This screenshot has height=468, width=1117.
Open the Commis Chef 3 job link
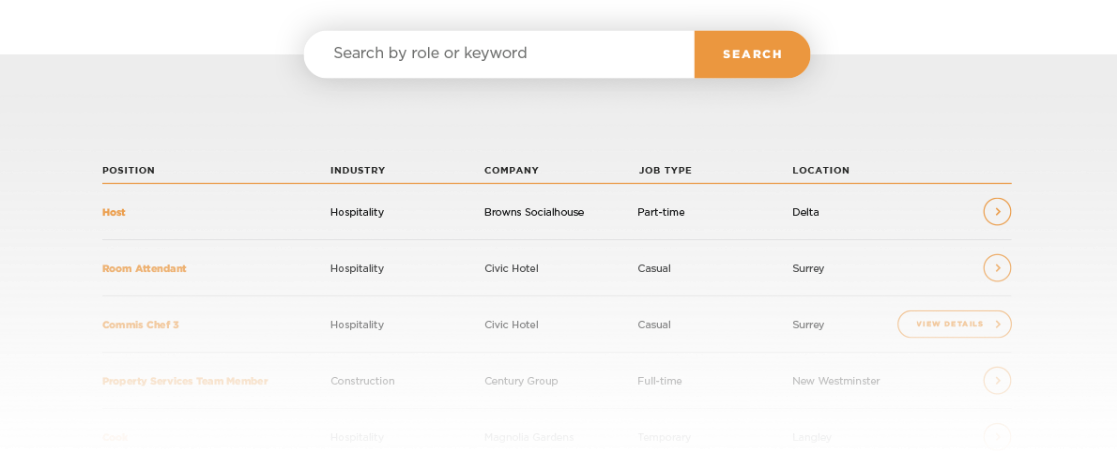(140, 325)
